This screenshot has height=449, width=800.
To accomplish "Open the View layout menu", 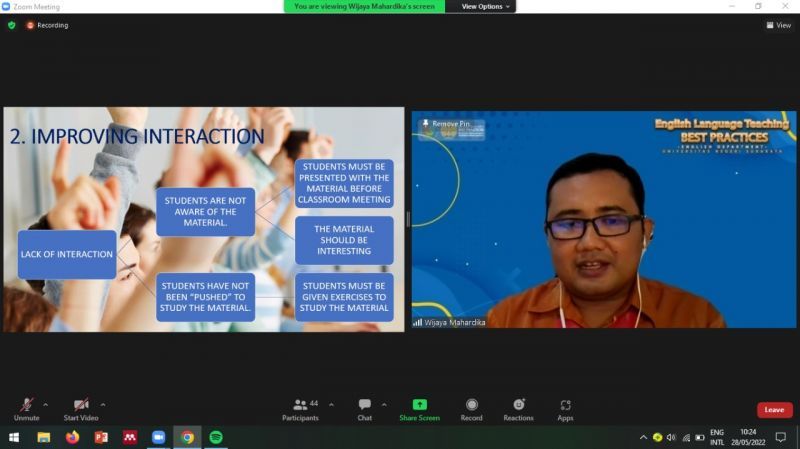I will click(778, 25).
